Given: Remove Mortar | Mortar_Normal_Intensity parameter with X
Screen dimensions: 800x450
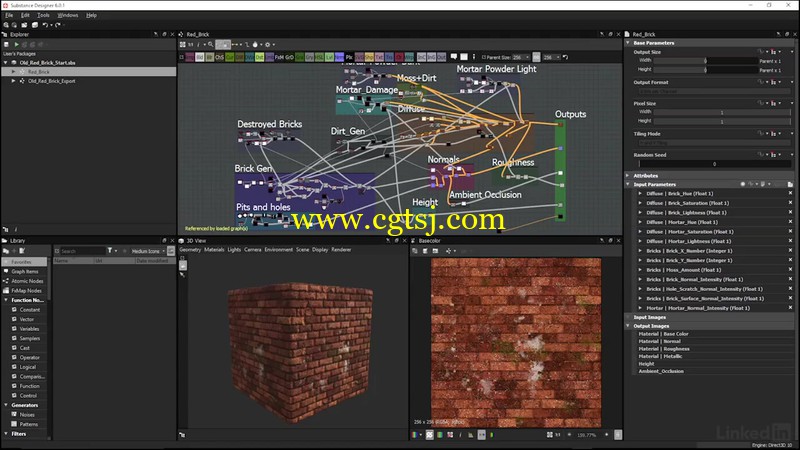Looking at the screenshot, I should tap(790, 308).
